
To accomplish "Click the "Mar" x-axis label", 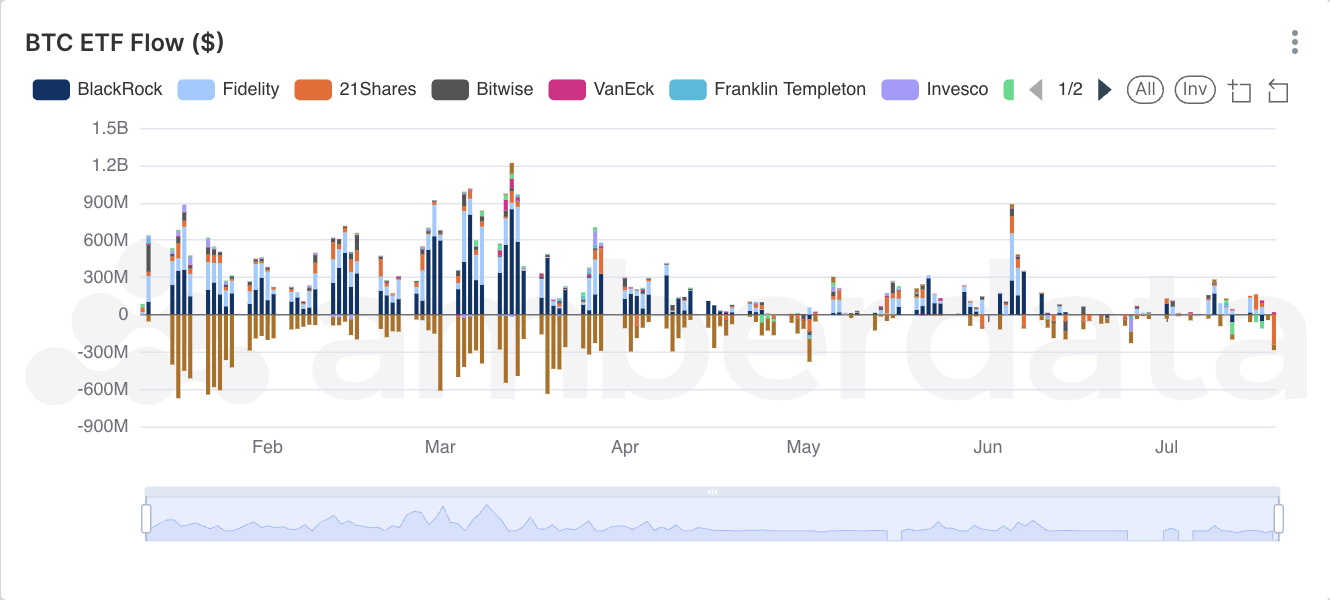I will point(440,447).
